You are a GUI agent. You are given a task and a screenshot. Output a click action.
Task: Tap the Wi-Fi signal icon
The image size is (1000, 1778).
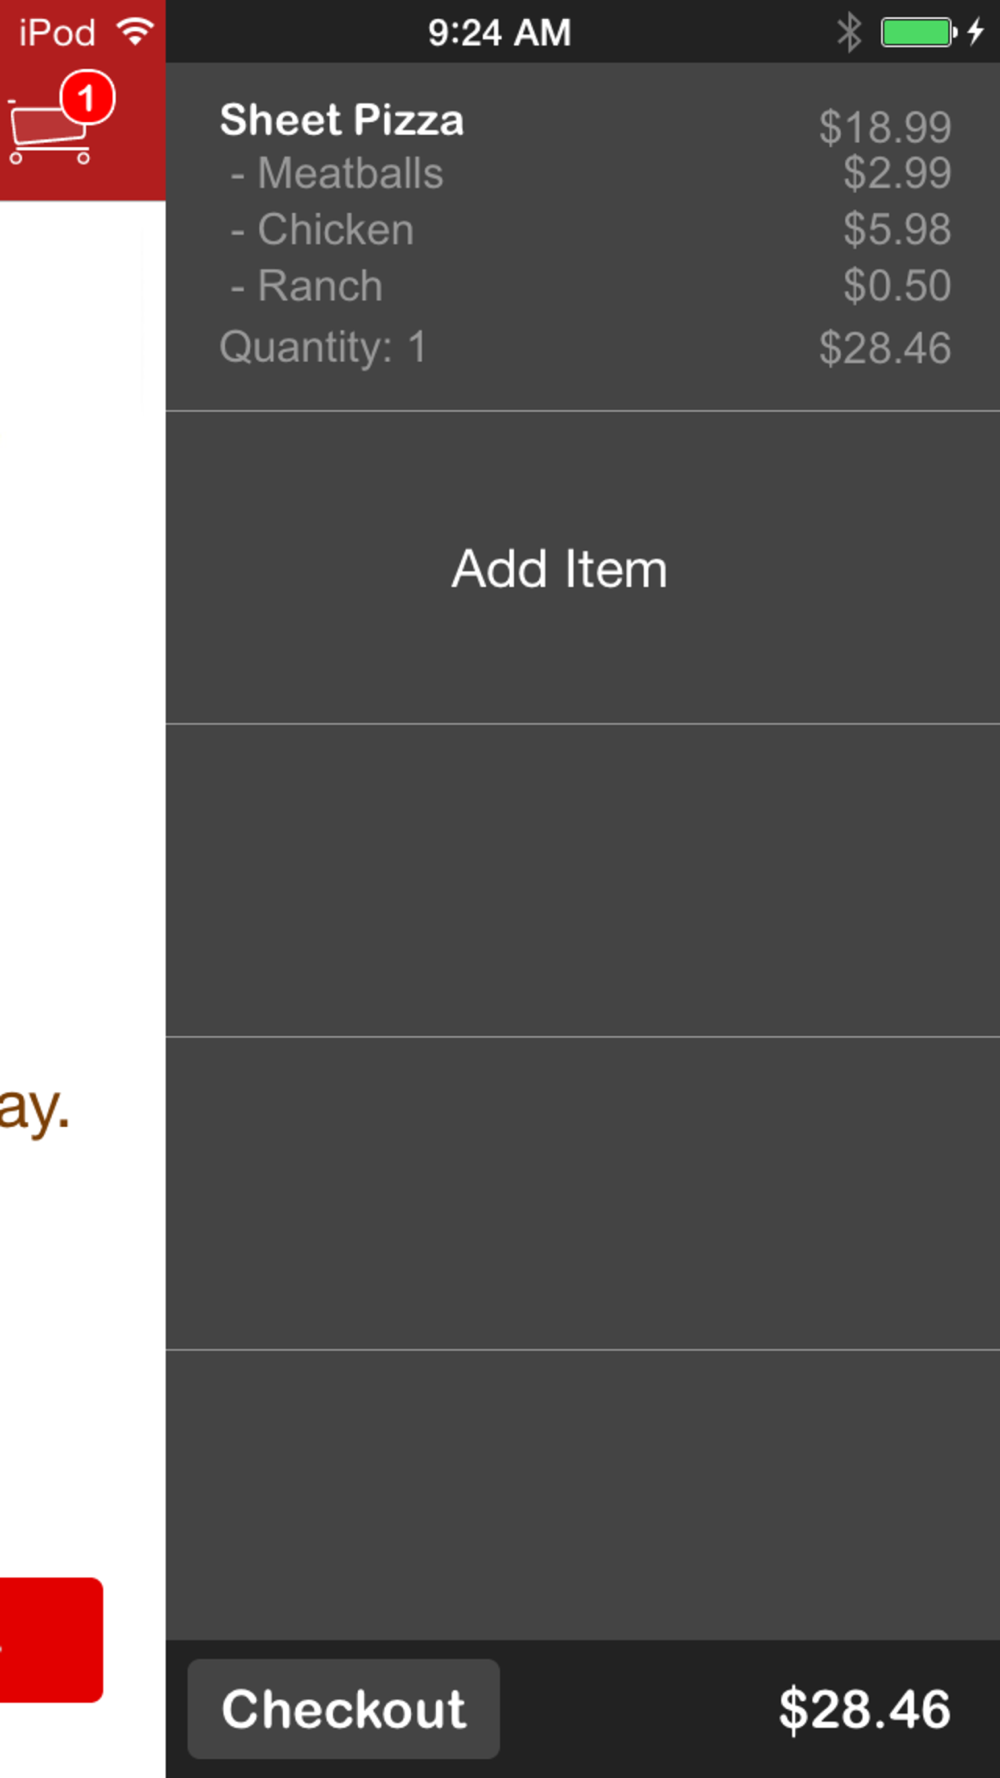coord(135,31)
